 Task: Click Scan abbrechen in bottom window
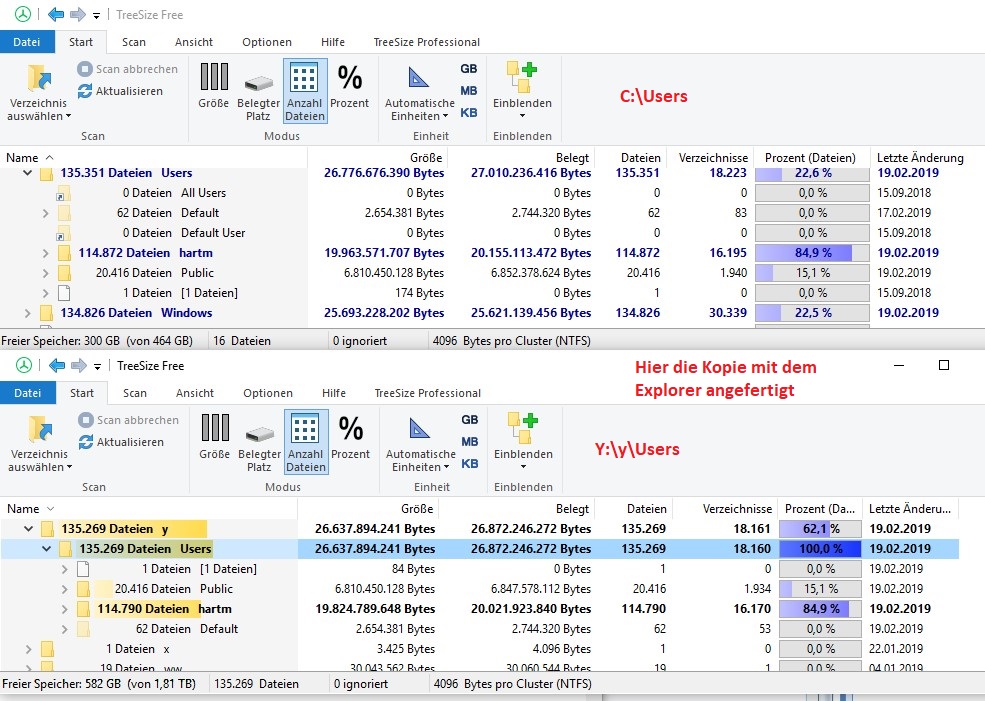[x=129, y=420]
